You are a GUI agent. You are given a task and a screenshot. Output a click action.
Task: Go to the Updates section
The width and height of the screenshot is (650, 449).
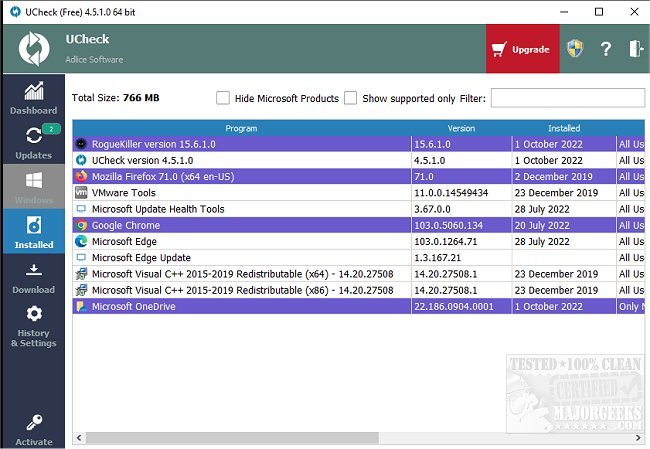point(33,143)
